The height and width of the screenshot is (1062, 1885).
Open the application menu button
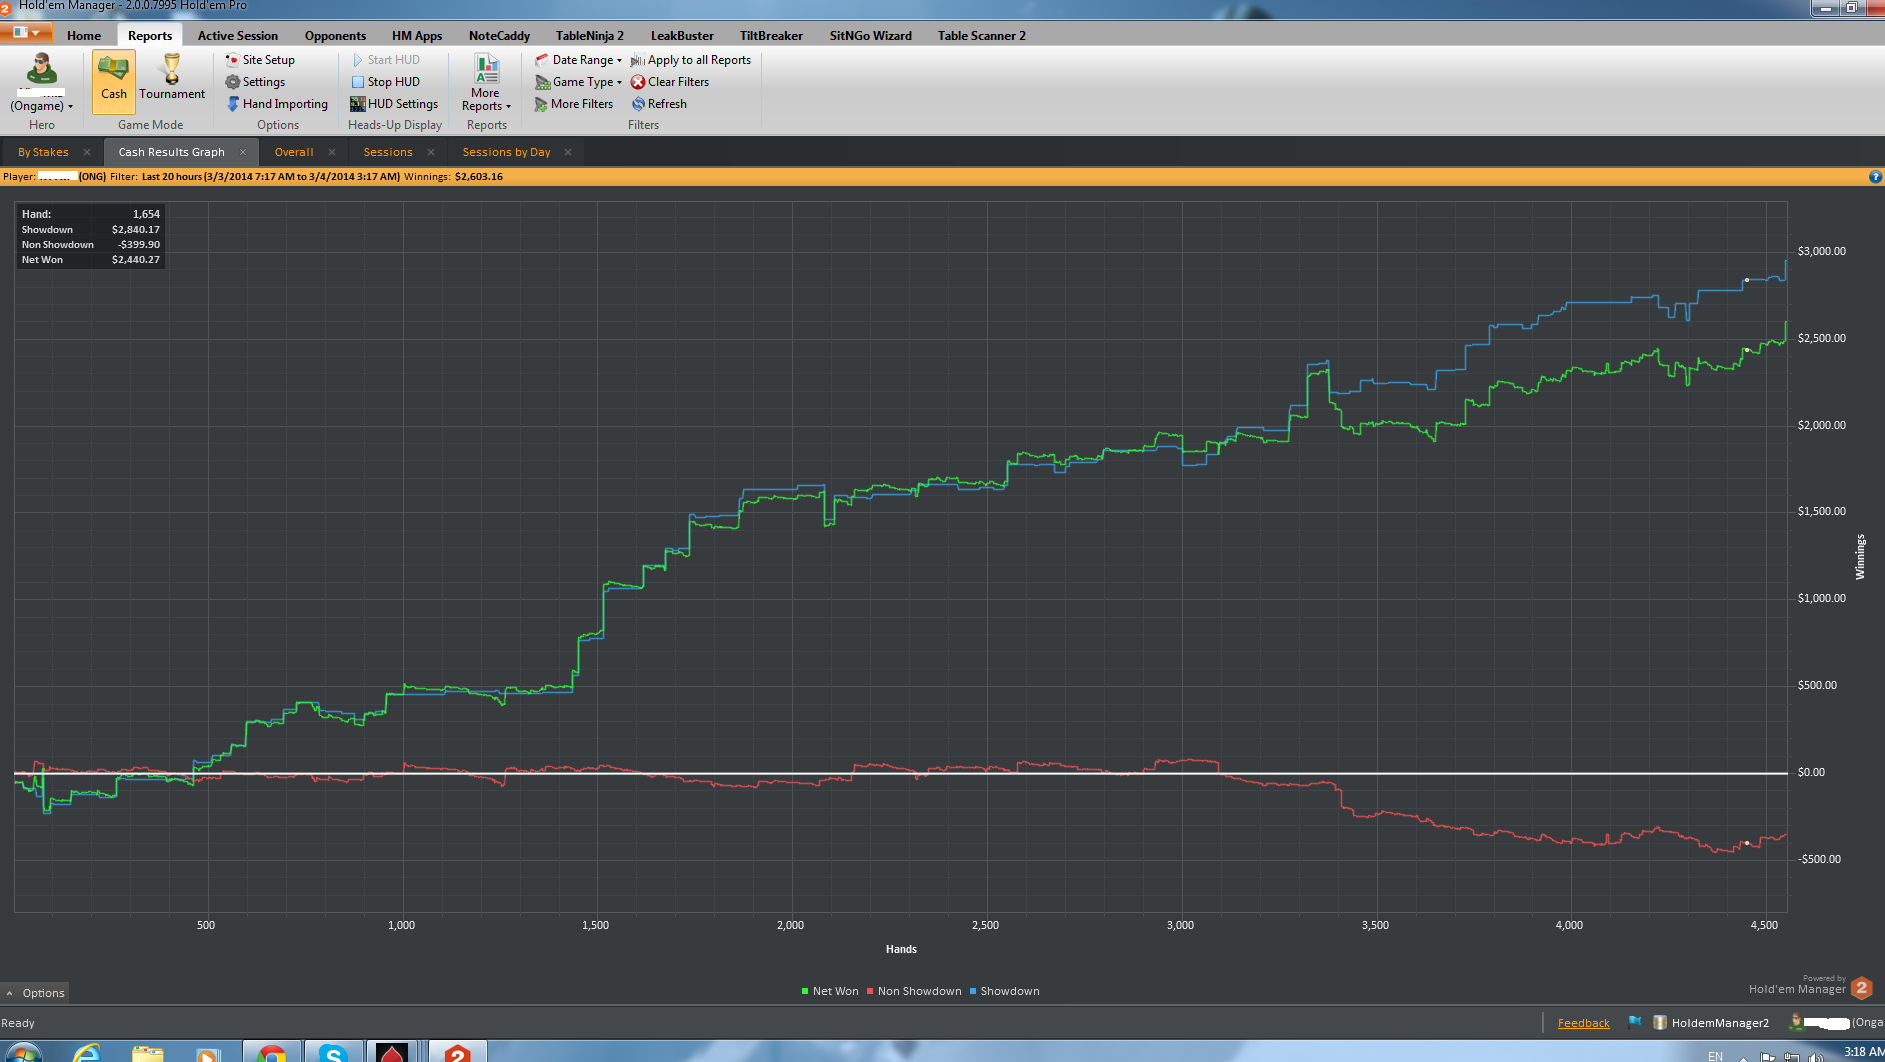[x=26, y=33]
